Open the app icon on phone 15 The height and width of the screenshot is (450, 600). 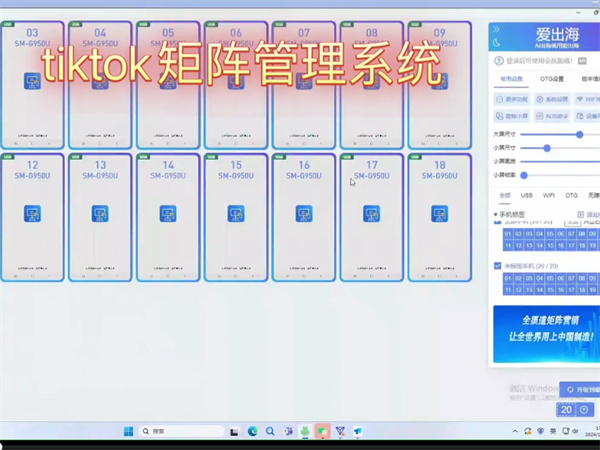tap(236, 214)
